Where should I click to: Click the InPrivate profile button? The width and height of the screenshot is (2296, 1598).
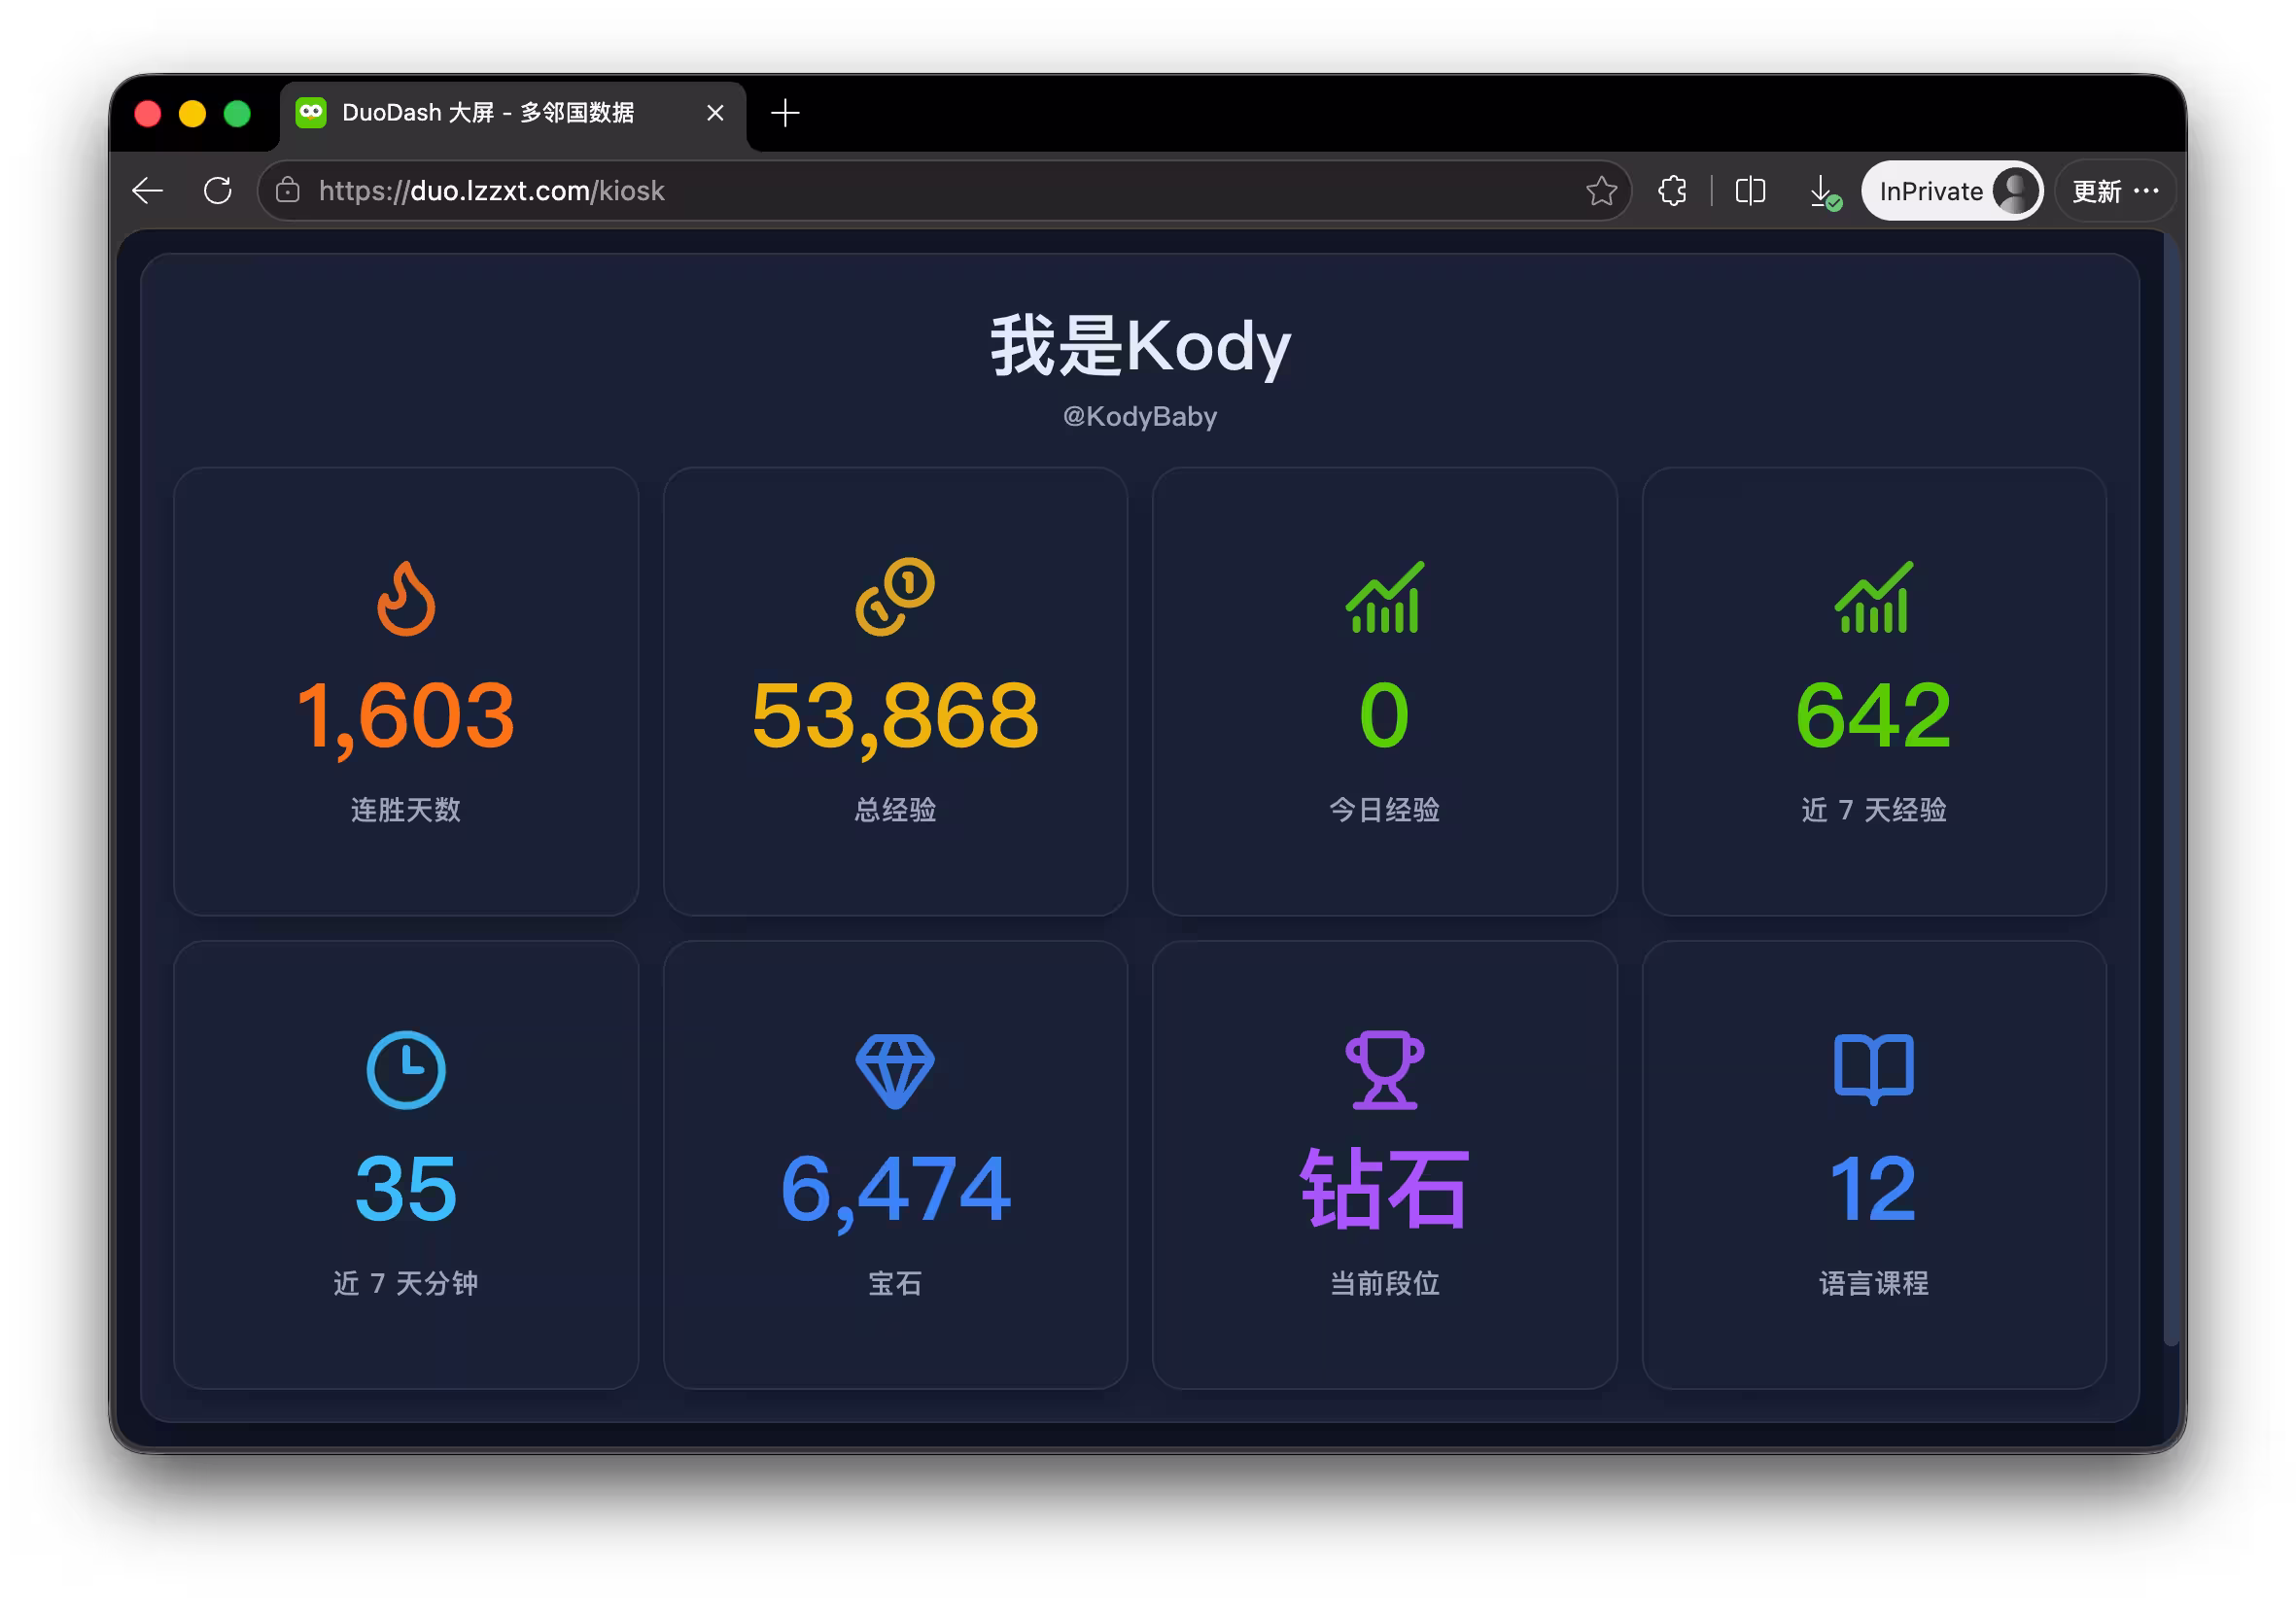[x=1951, y=191]
